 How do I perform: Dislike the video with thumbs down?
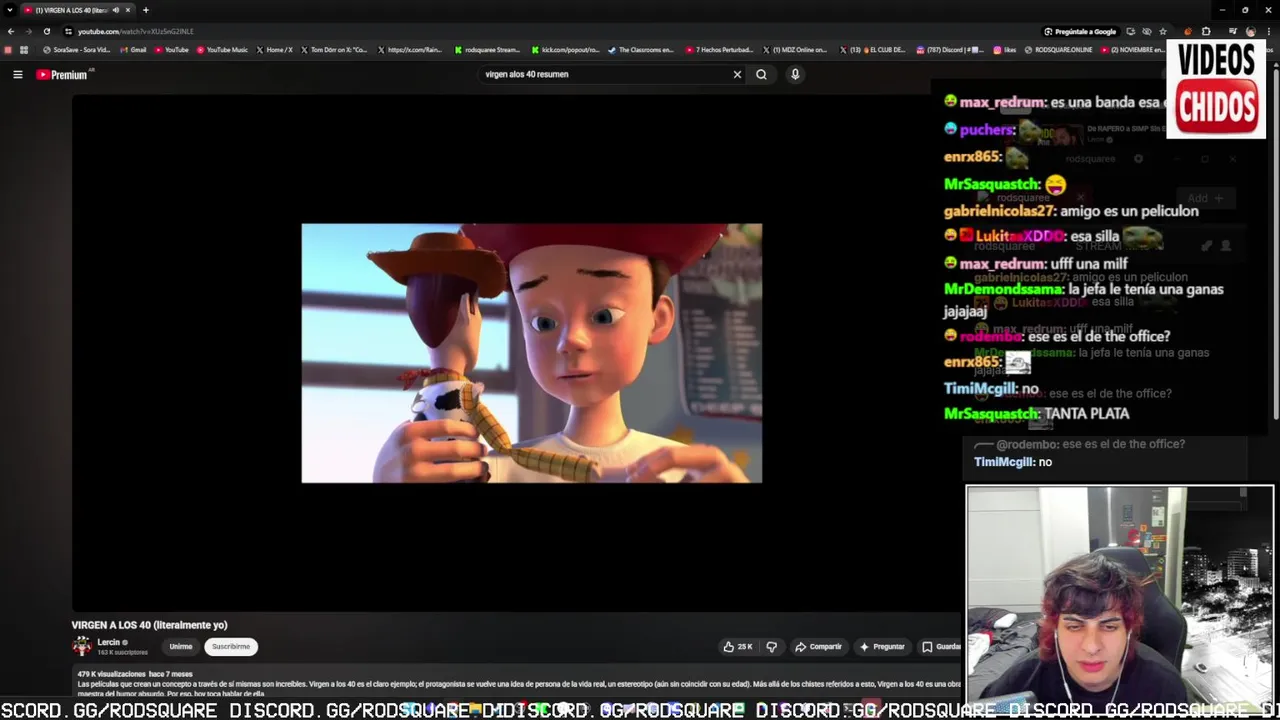771,647
